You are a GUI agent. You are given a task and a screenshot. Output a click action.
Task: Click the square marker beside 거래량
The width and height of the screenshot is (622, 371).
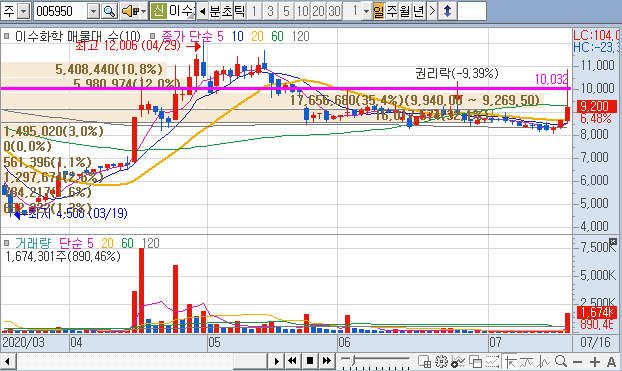tap(6, 242)
